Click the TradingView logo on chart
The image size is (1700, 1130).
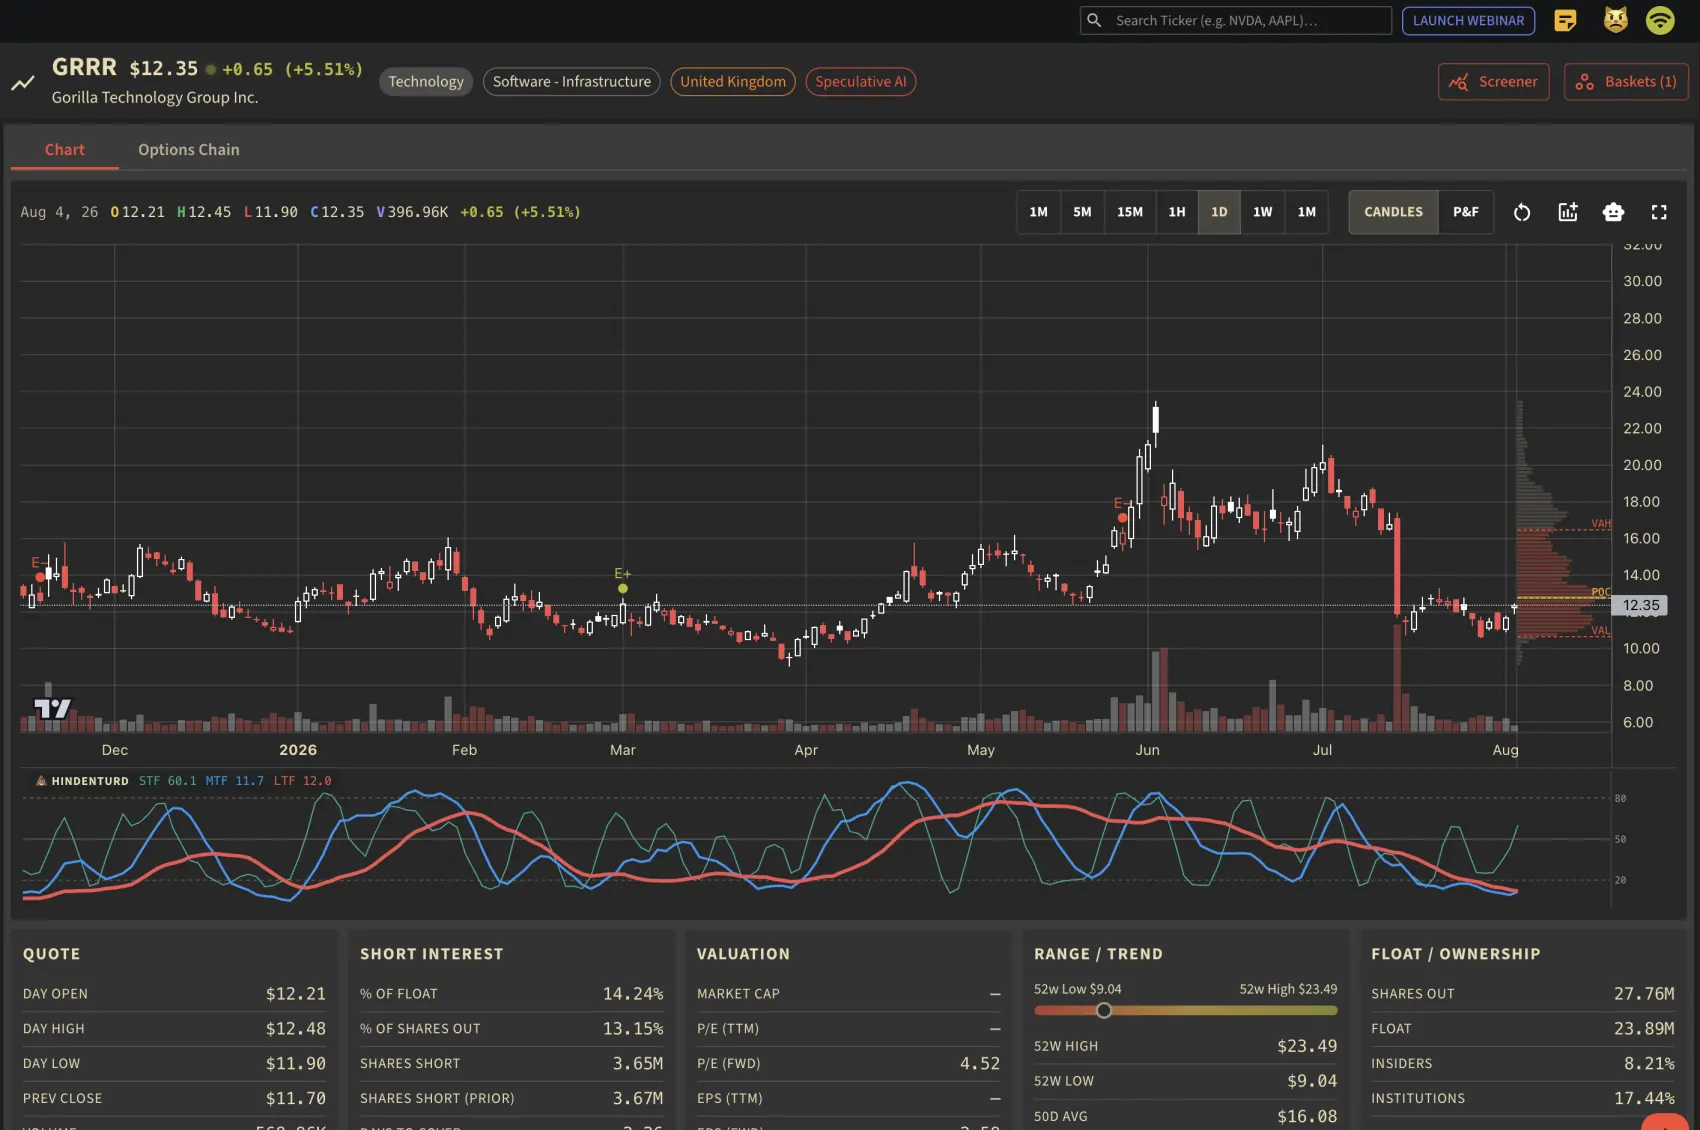tap(52, 709)
